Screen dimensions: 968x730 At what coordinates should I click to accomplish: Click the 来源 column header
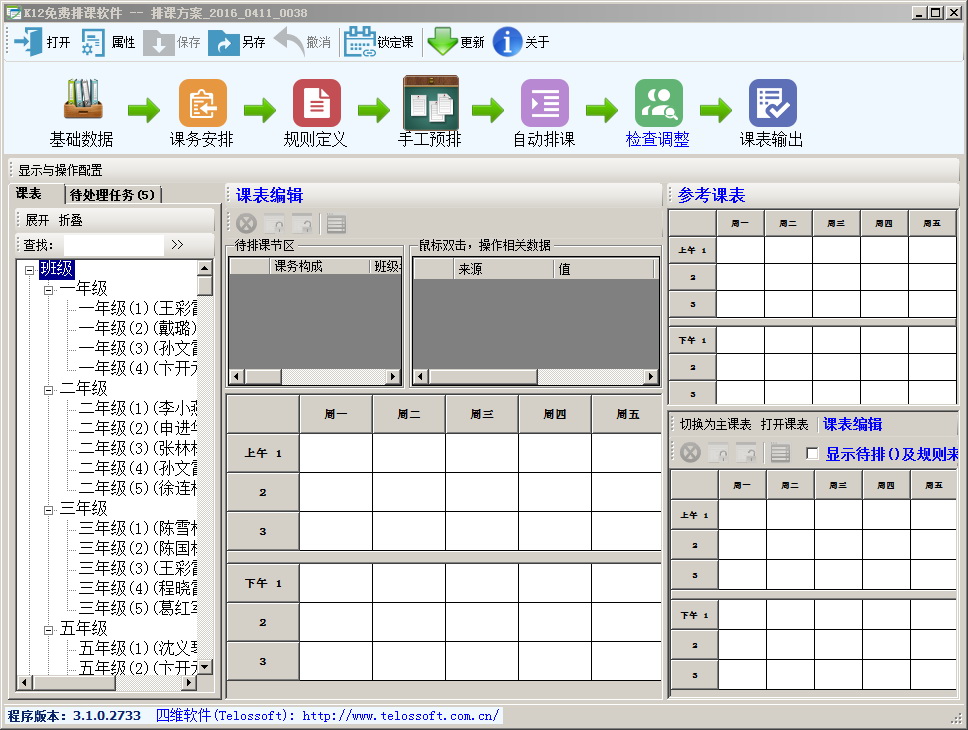click(x=503, y=269)
